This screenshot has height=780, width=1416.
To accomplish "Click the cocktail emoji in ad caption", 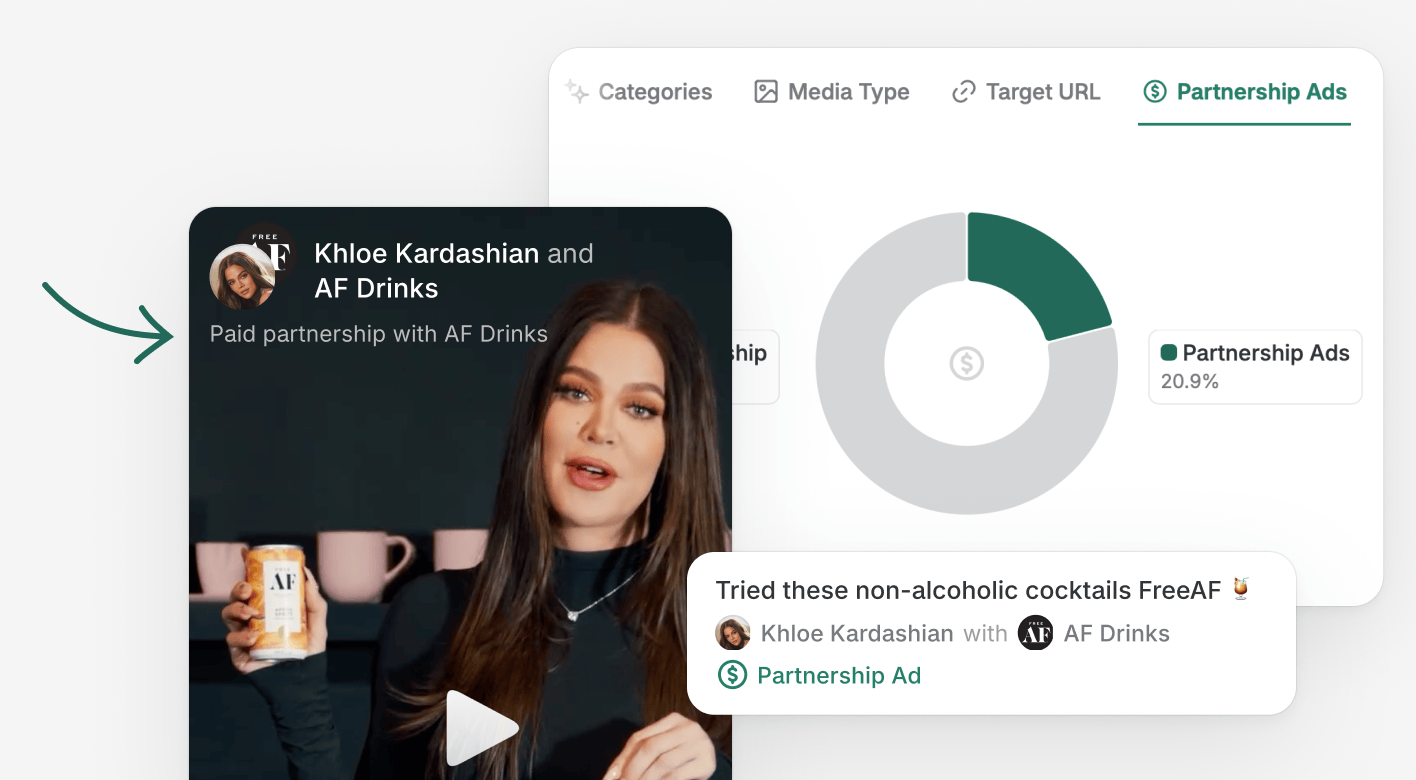I will tap(1241, 589).
